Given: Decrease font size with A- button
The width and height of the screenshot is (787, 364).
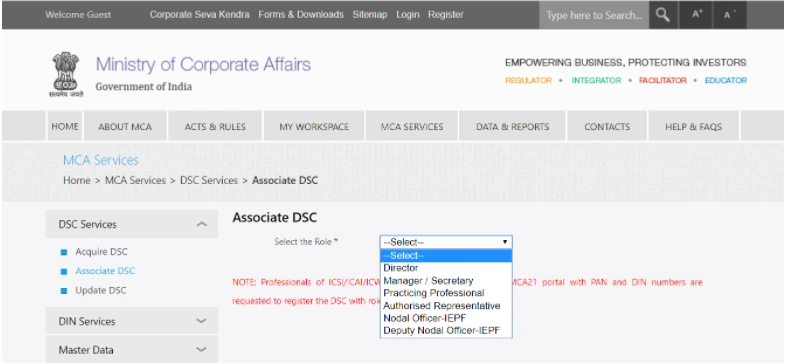Looking at the screenshot, I should pos(729,15).
